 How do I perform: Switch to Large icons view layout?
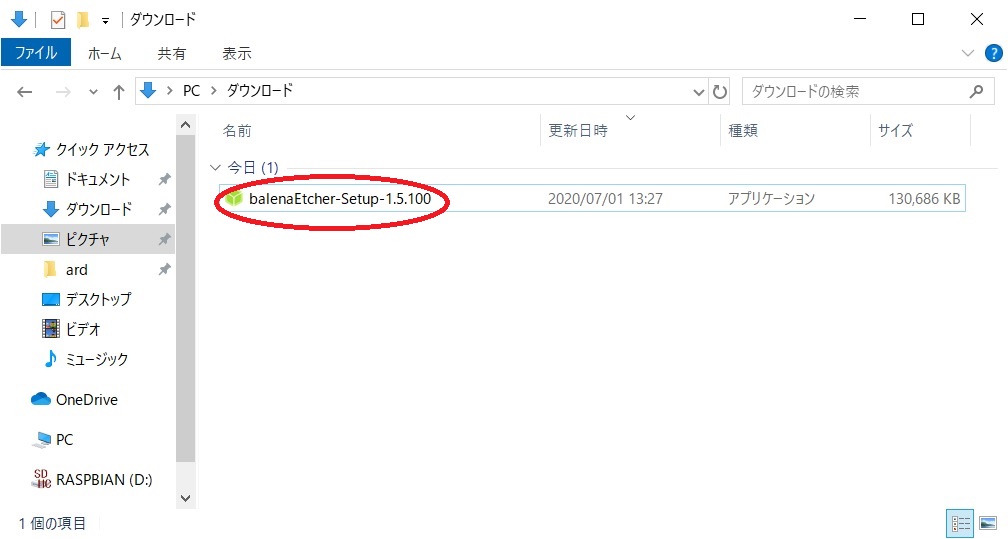pos(987,523)
